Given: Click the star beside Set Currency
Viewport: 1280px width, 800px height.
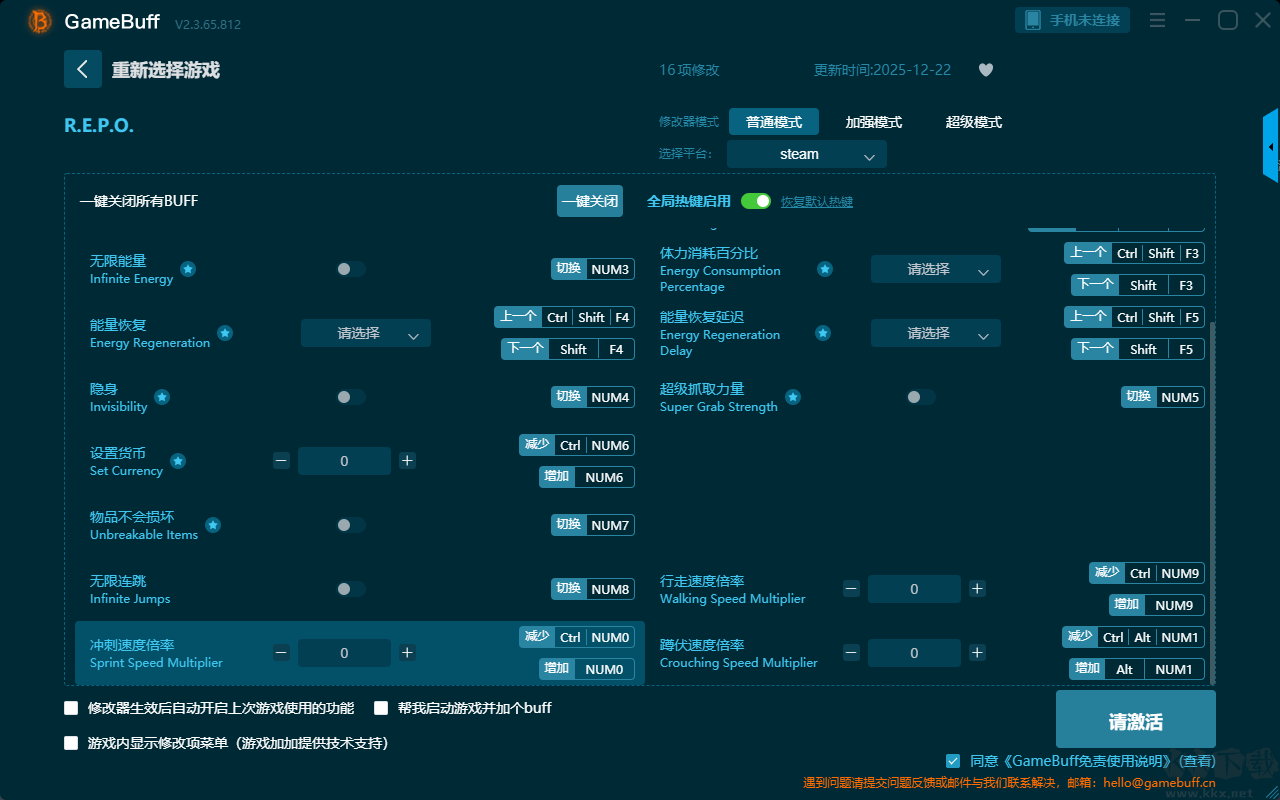Looking at the screenshot, I should (178, 461).
